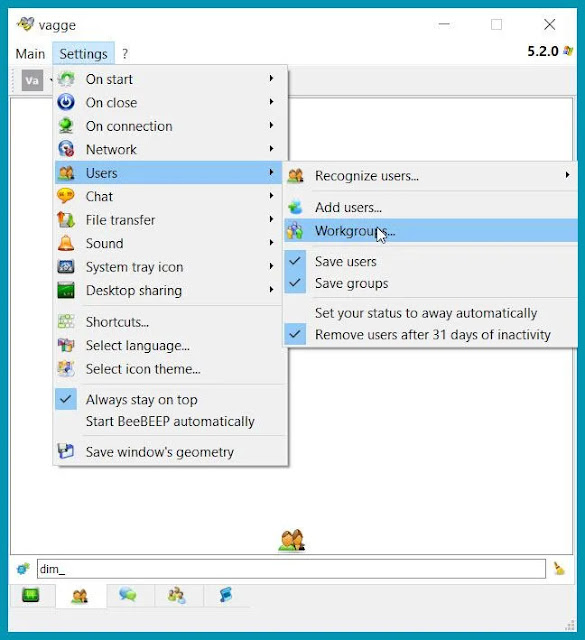
Task: Click the Network globe icon
Action: tap(66, 149)
